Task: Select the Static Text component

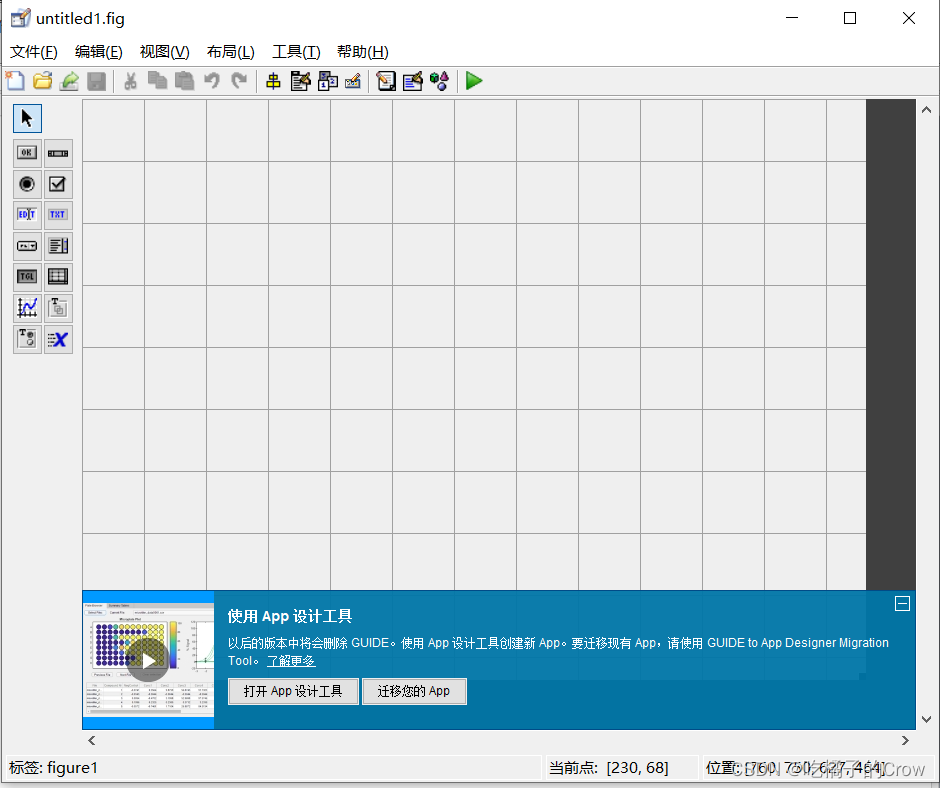Action: (58, 215)
